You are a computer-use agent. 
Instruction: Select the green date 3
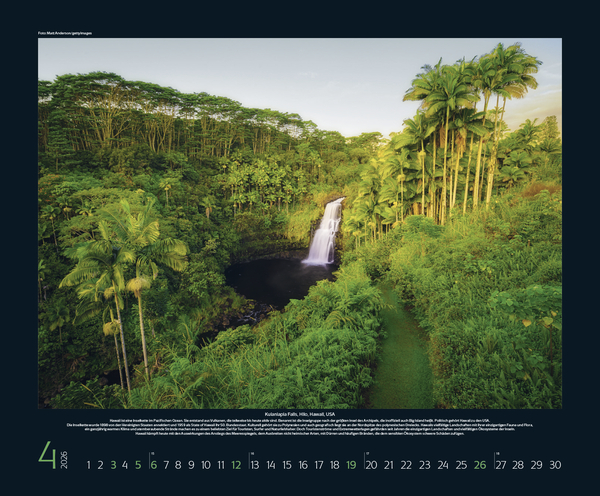(x=113, y=465)
